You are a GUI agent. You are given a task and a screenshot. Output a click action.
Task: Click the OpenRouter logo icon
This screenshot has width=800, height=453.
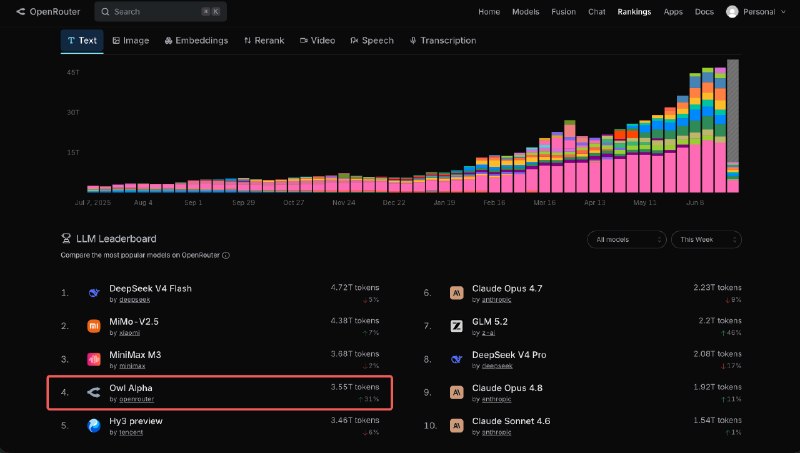pyautogui.click(x=20, y=11)
